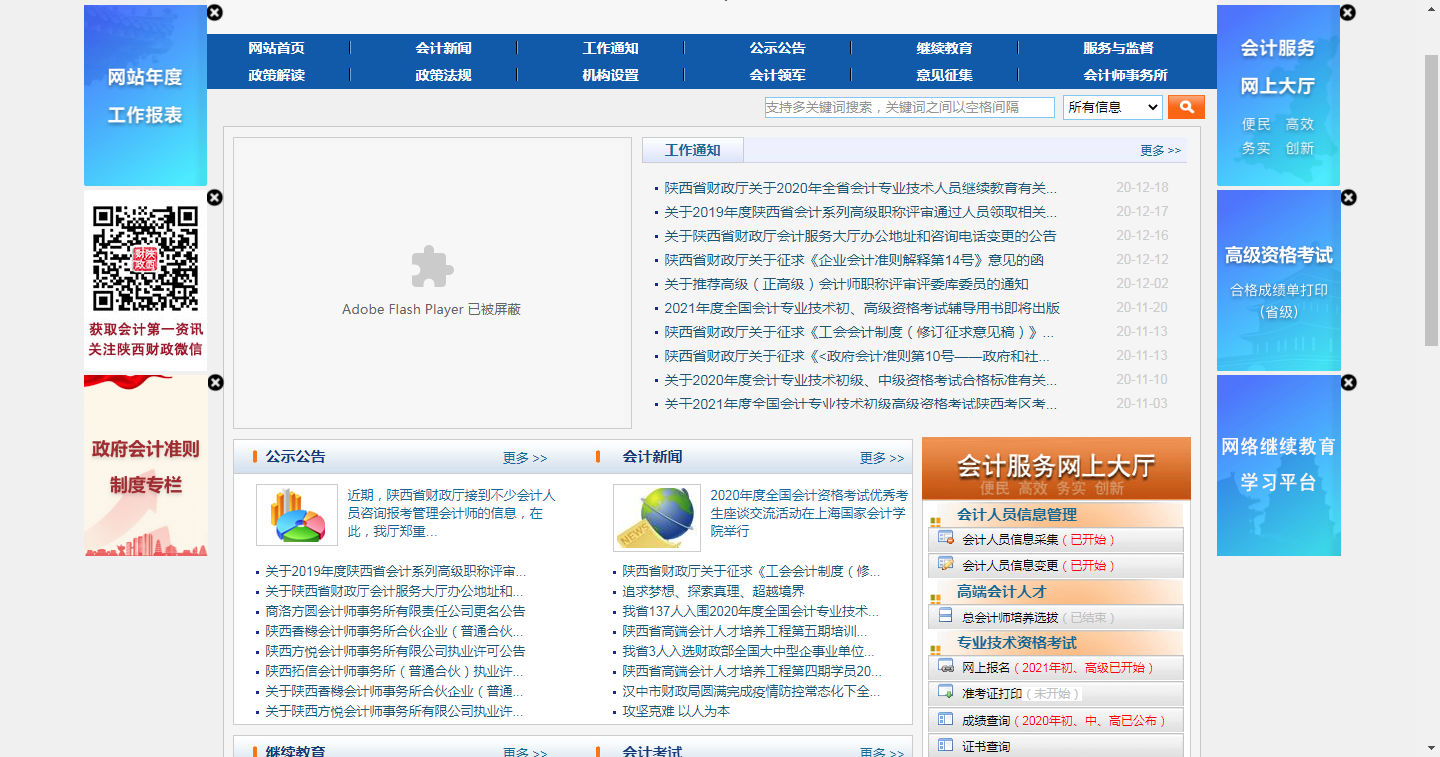The height and width of the screenshot is (757, 1440).
Task: Open the 攻坚克难 以人为本 news item
Action: pyautogui.click(x=676, y=711)
